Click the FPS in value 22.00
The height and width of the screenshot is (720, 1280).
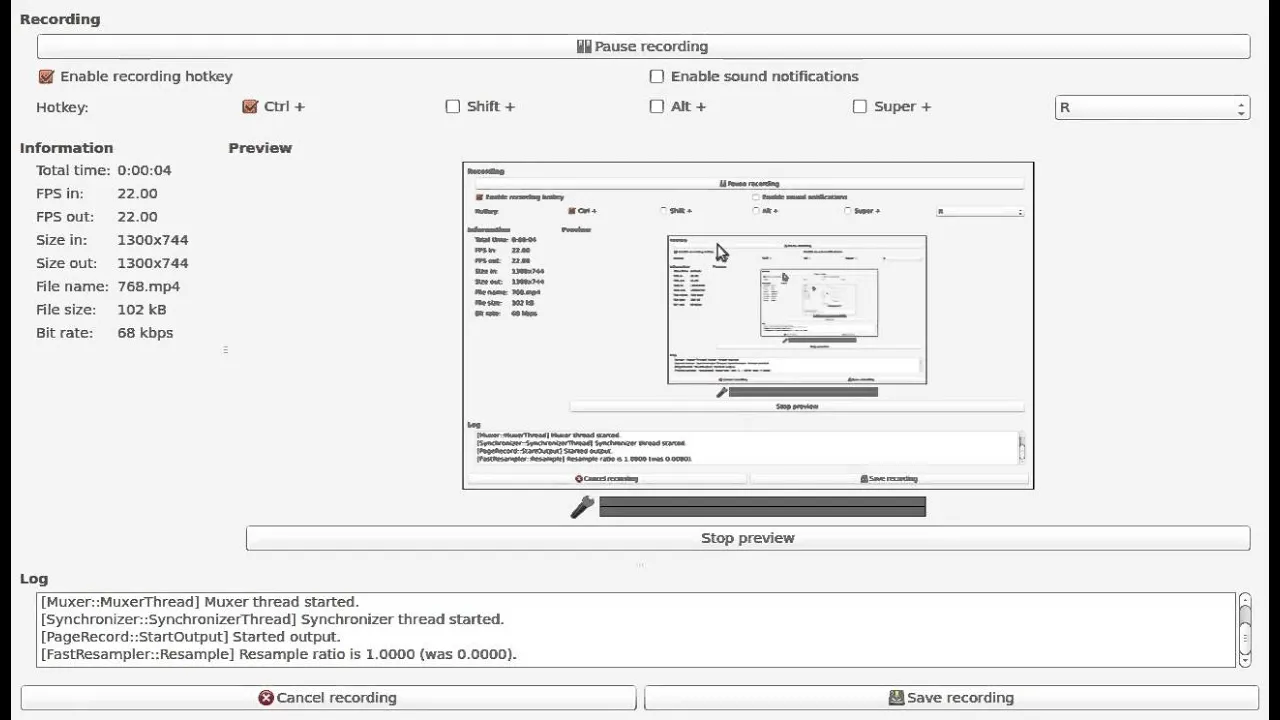pyautogui.click(x=137, y=193)
